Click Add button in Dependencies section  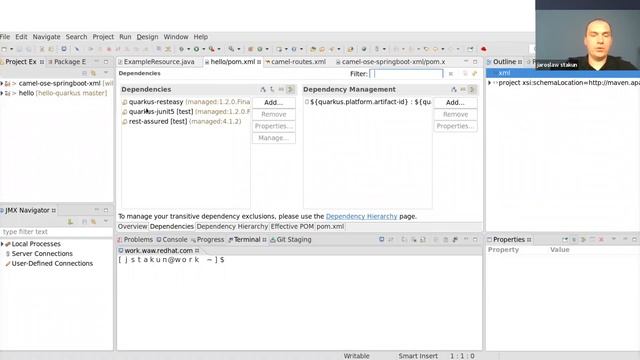[273, 102]
